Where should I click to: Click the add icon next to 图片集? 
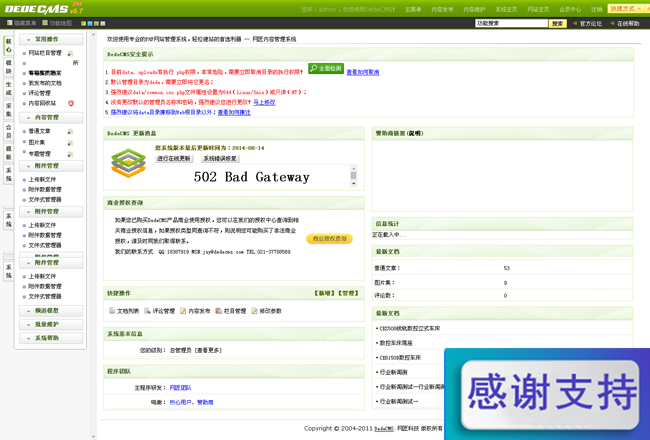(x=70, y=143)
